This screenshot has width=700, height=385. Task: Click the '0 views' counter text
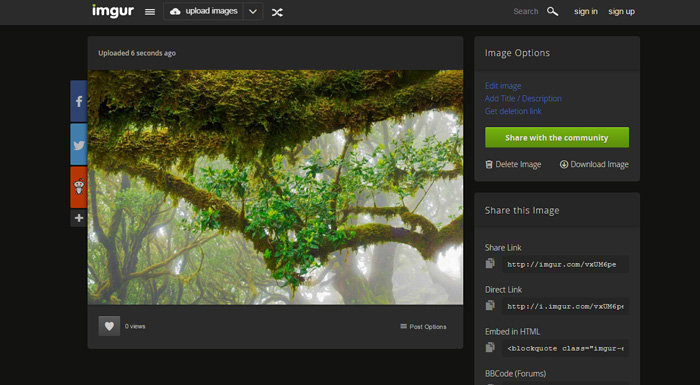(x=135, y=326)
